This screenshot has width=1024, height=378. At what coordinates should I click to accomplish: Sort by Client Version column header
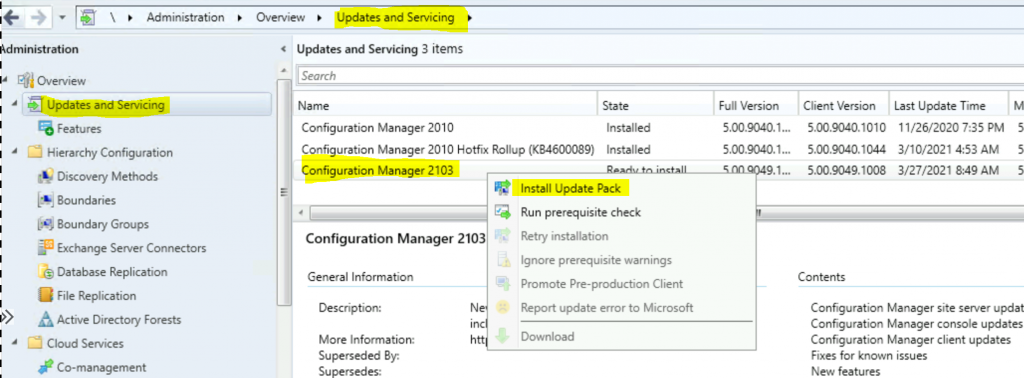pos(844,106)
